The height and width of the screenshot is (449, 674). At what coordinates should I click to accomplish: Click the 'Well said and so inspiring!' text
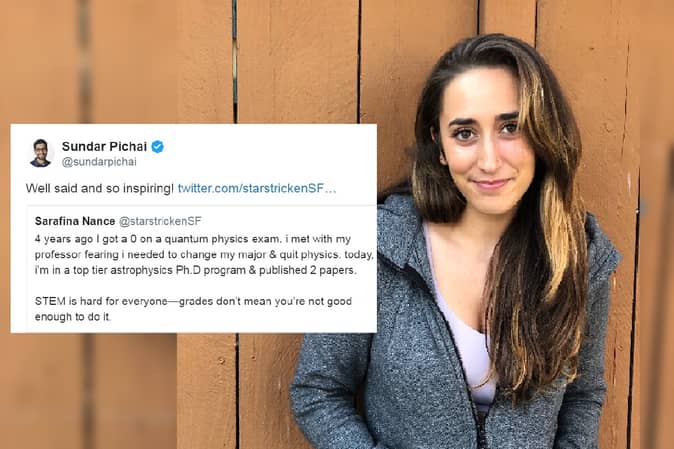point(100,188)
